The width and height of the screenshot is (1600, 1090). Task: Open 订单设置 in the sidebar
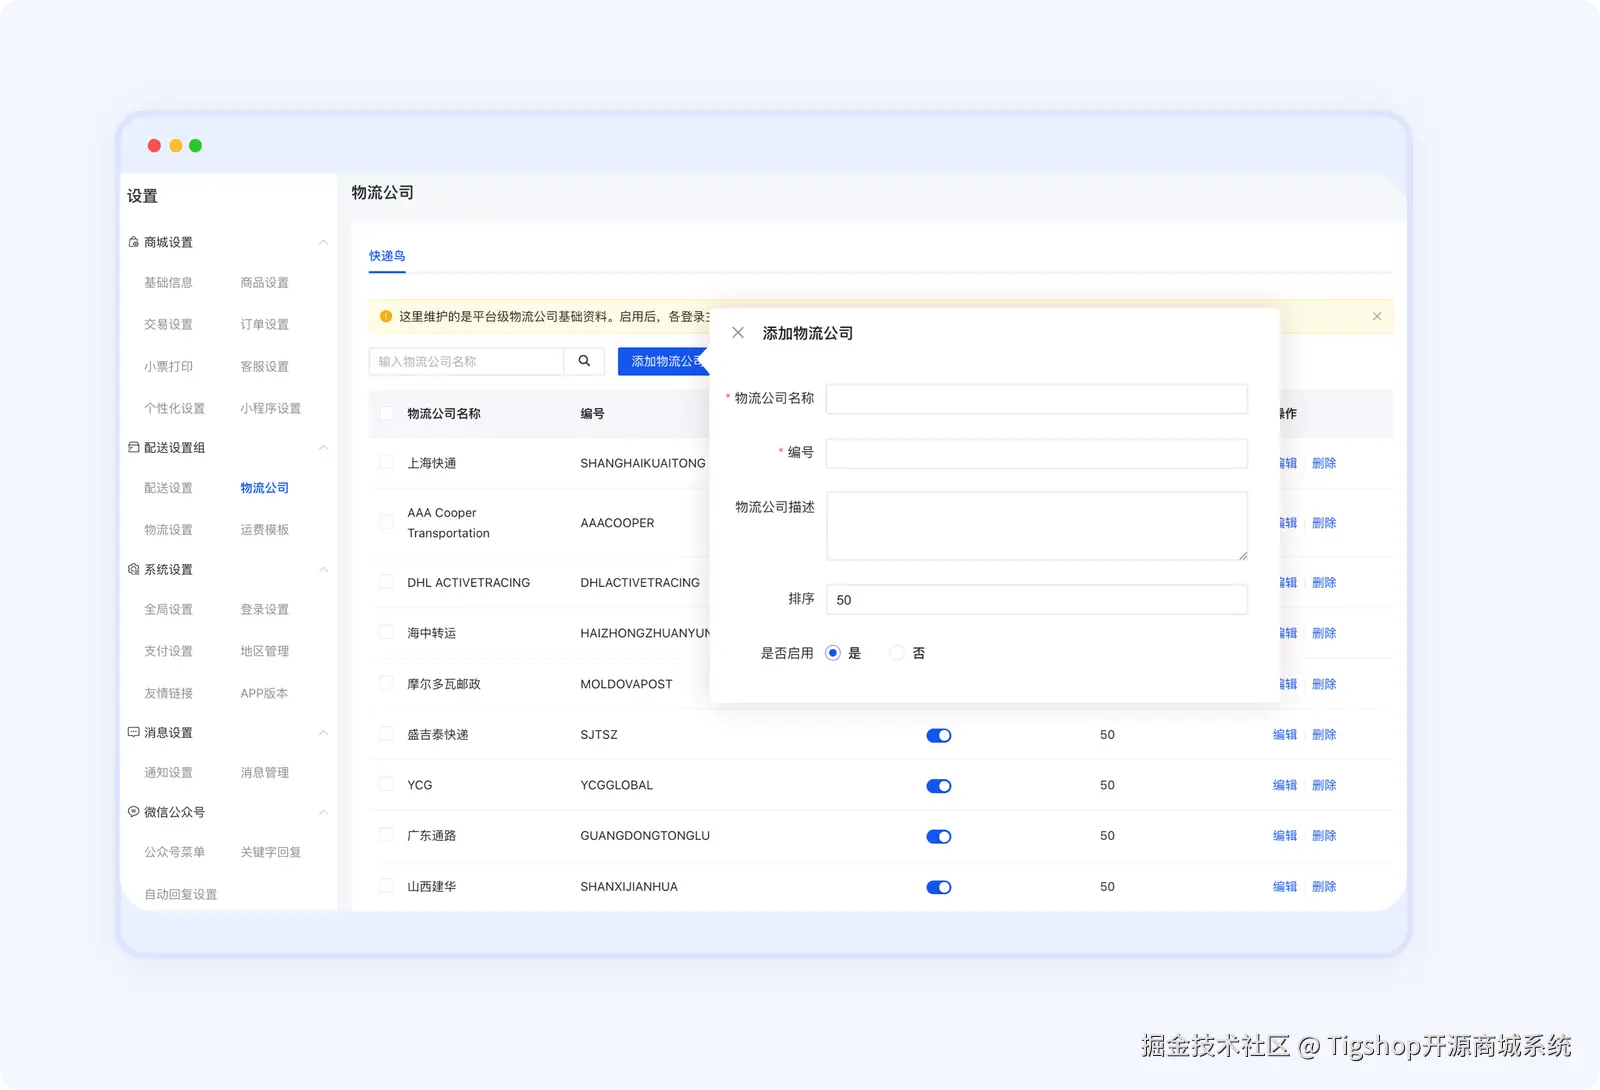264,325
